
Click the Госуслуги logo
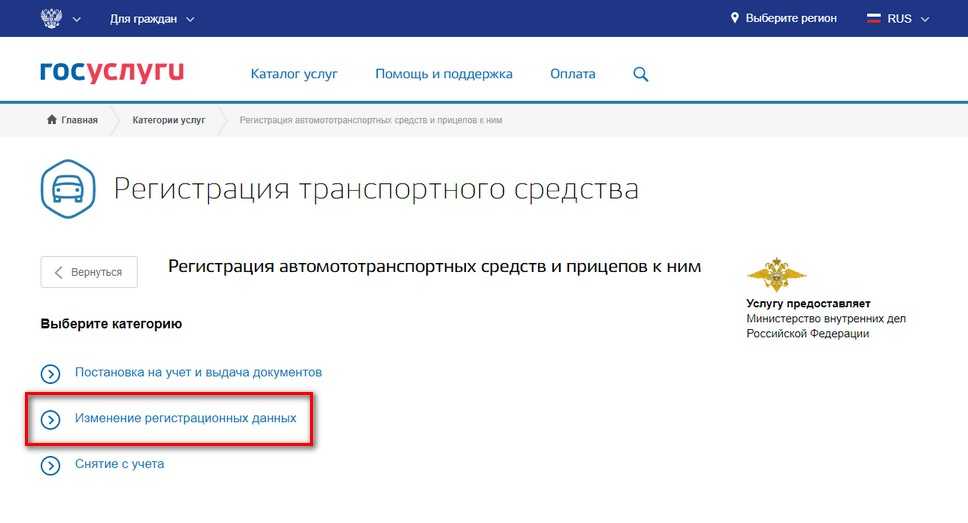click(112, 73)
